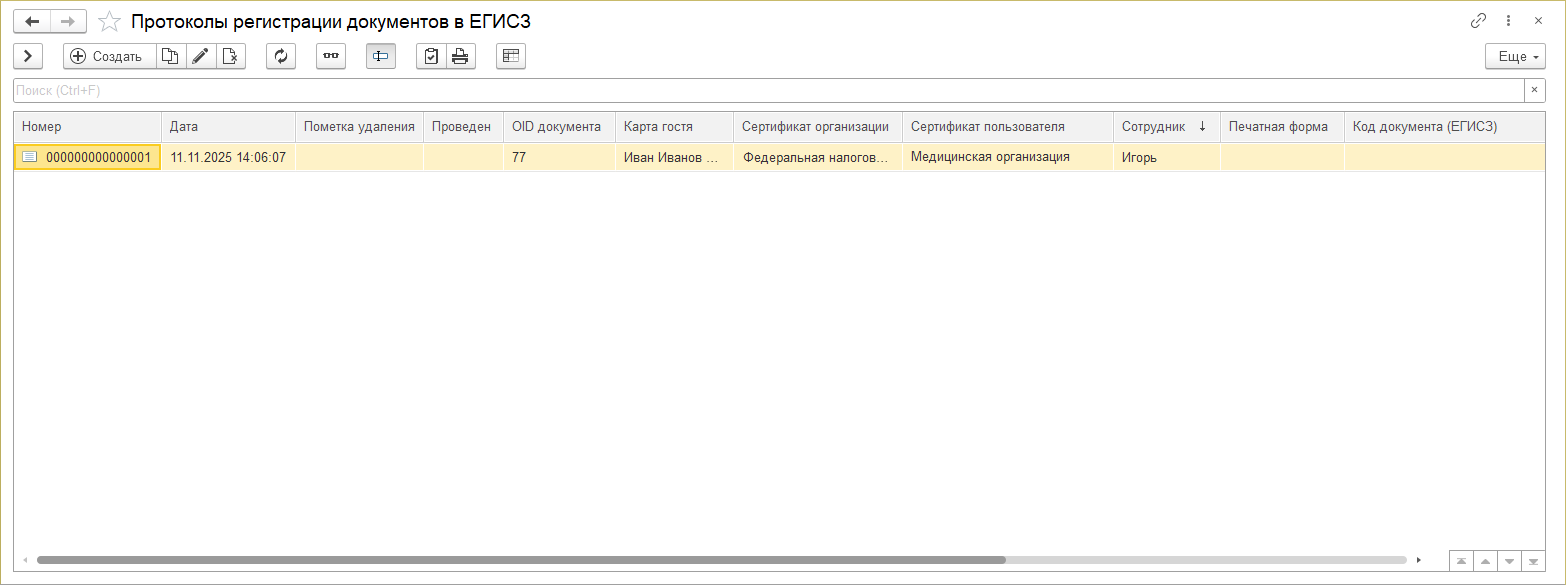Screen dimensions: 1566x585
Task: Click the Медицинская организация cell
Action: point(1007,157)
